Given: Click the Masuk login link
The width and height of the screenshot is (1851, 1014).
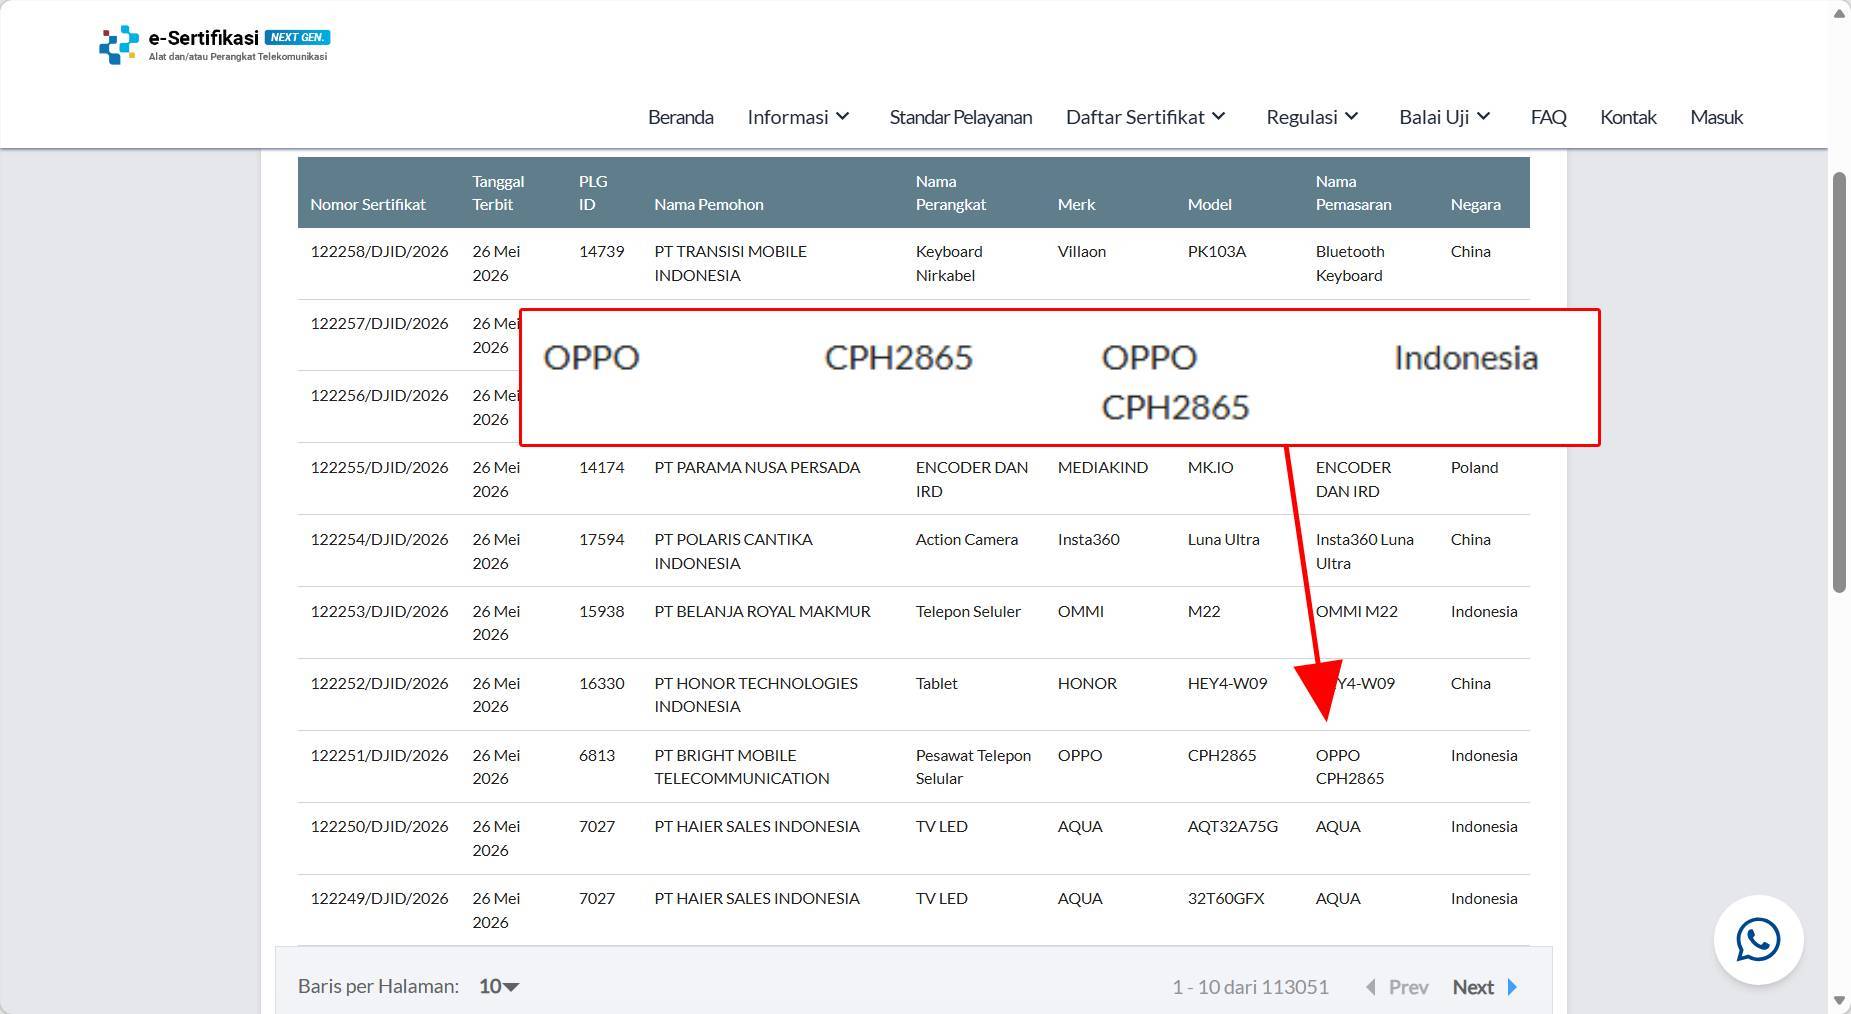Looking at the screenshot, I should click(1716, 117).
